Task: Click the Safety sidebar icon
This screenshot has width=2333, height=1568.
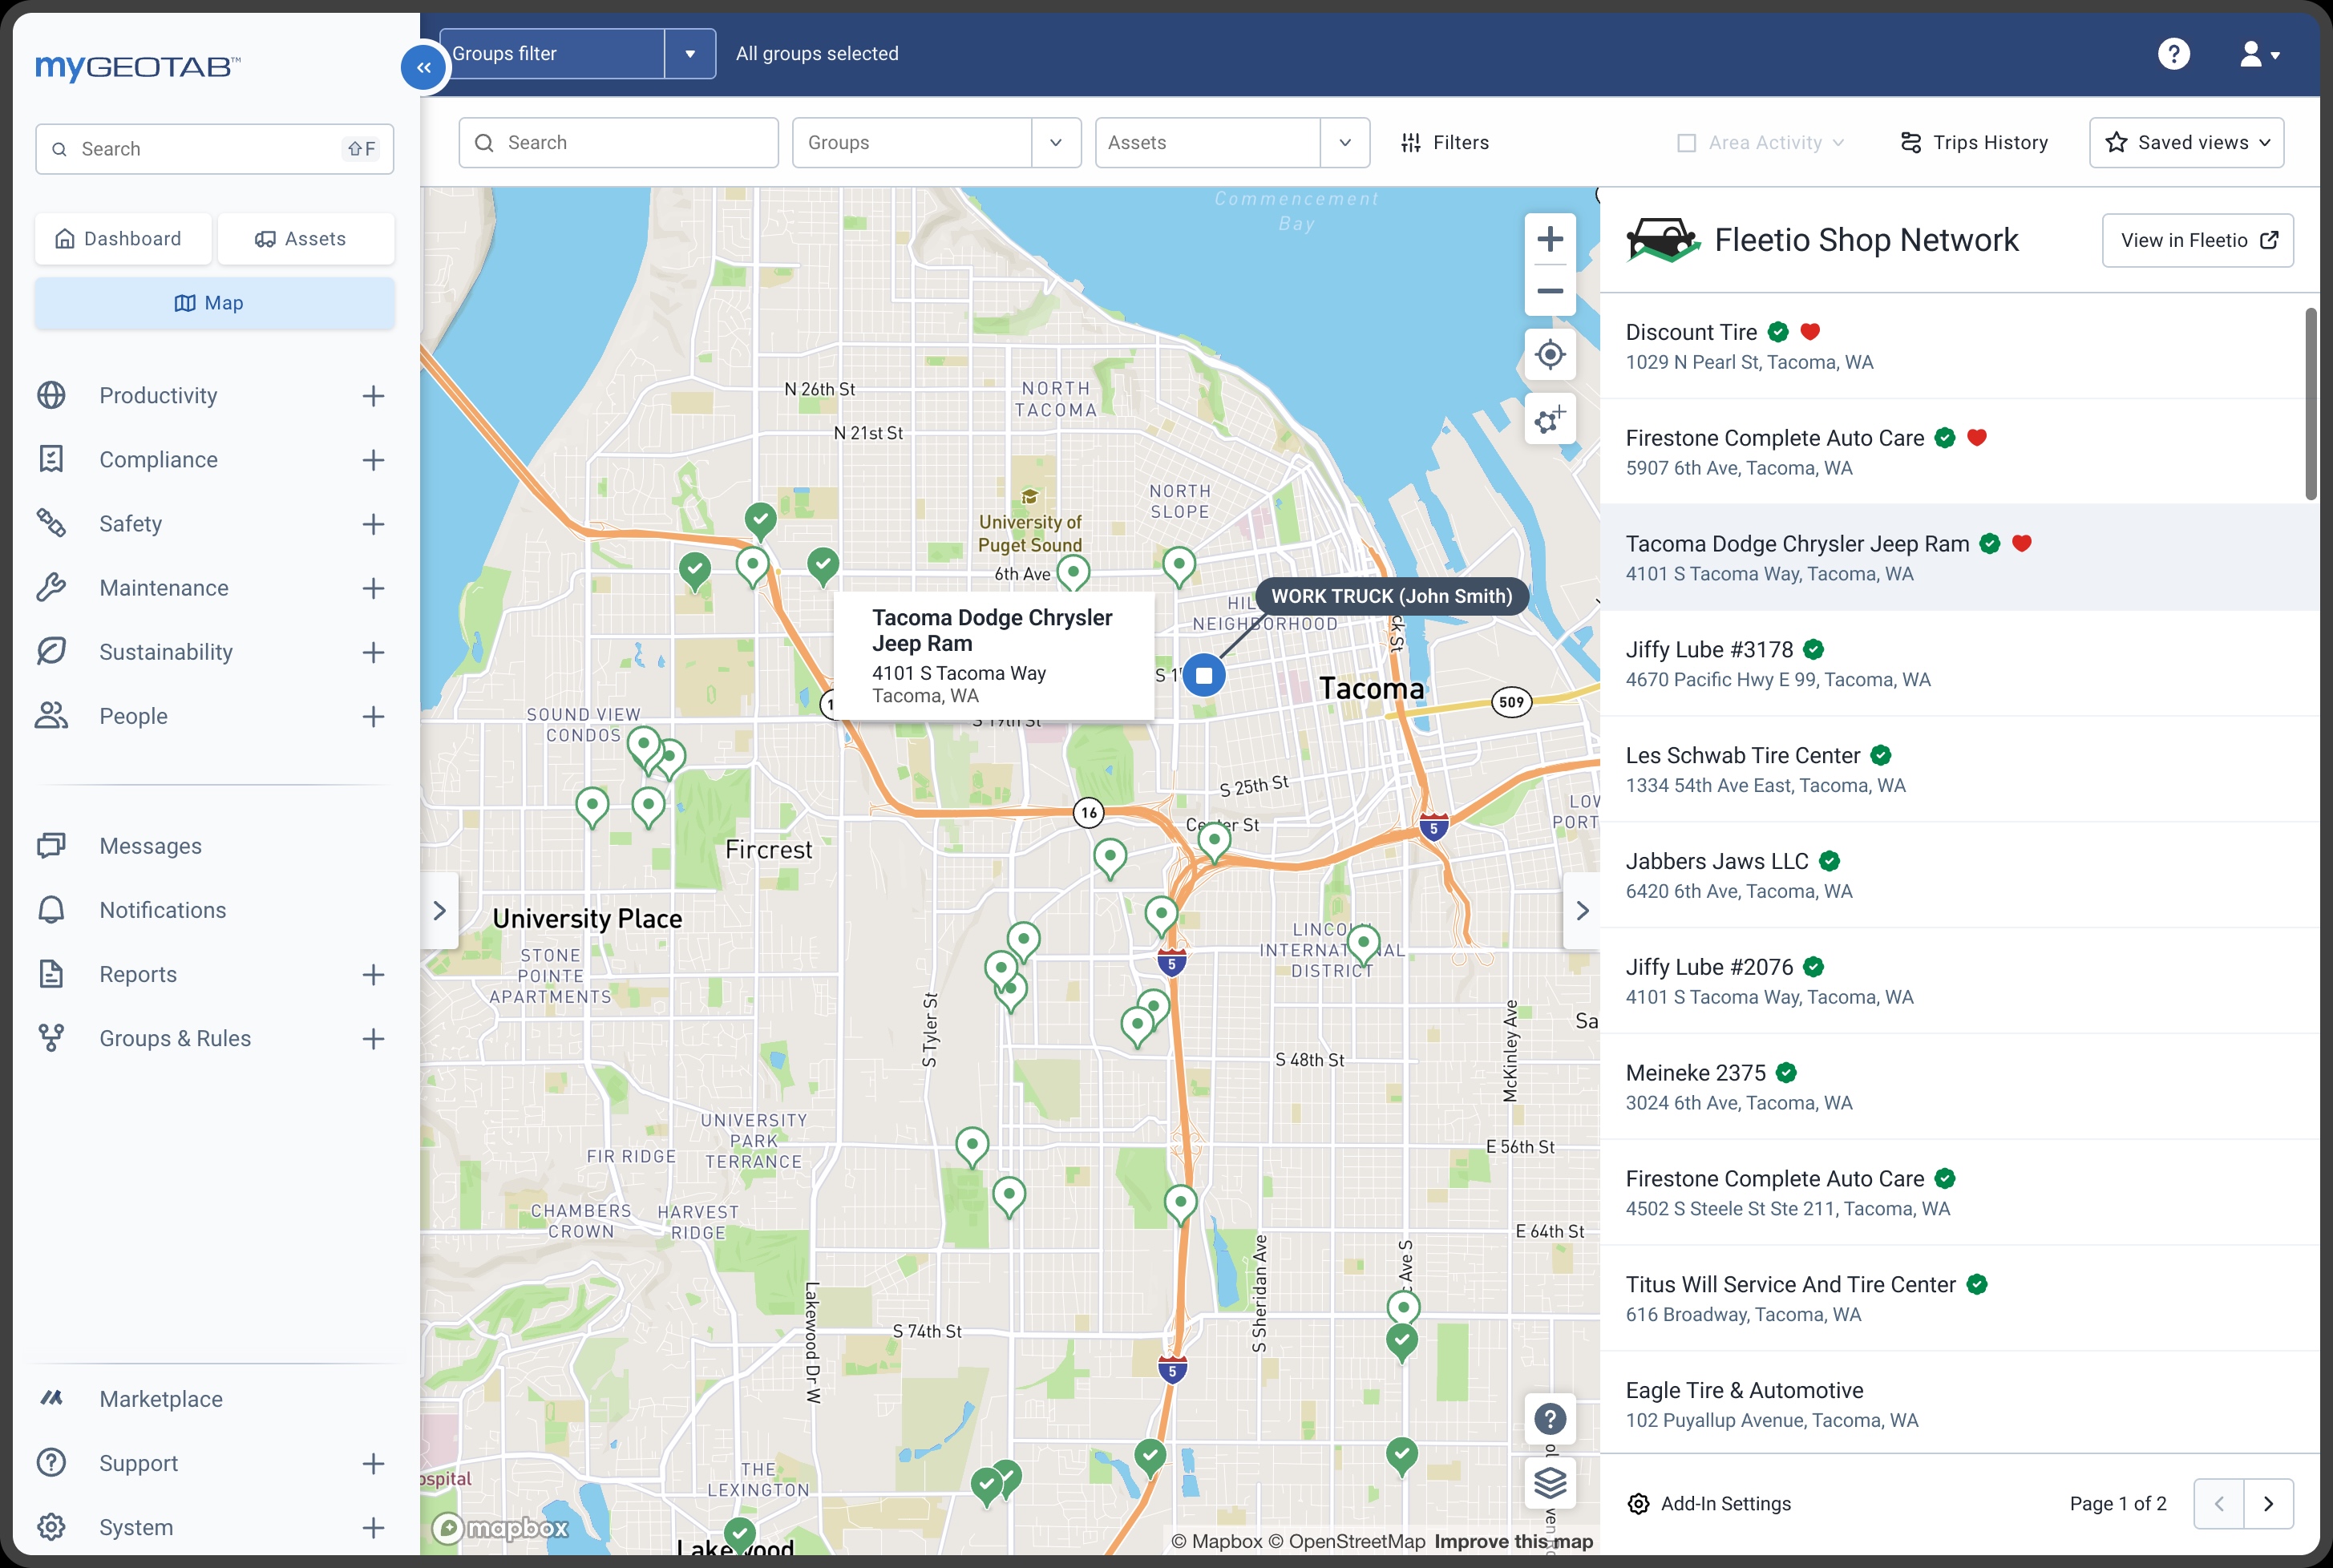Action: (51, 523)
